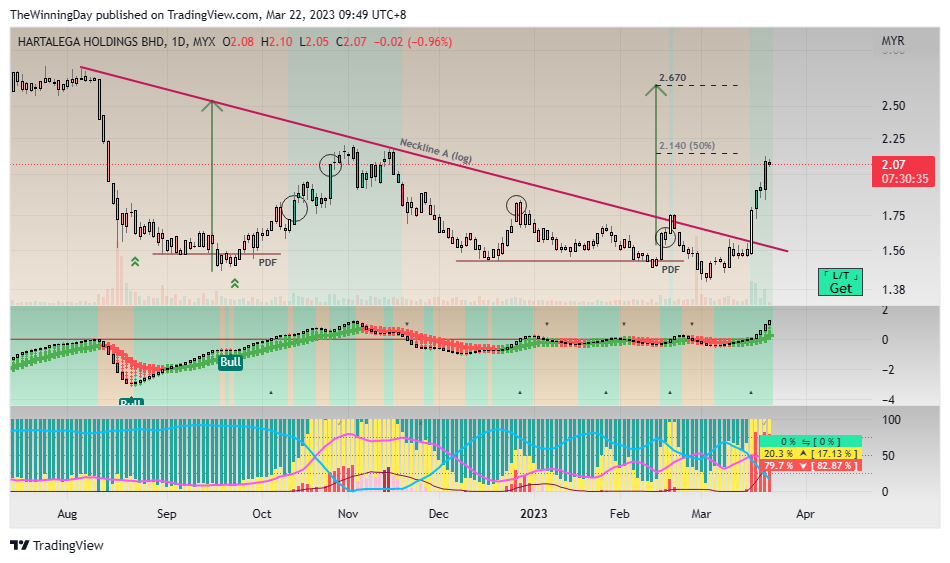Viewport: 950px width, 563px height.
Task: Click the −0.02 (−0.96%) change value
Action: [x=413, y=42]
